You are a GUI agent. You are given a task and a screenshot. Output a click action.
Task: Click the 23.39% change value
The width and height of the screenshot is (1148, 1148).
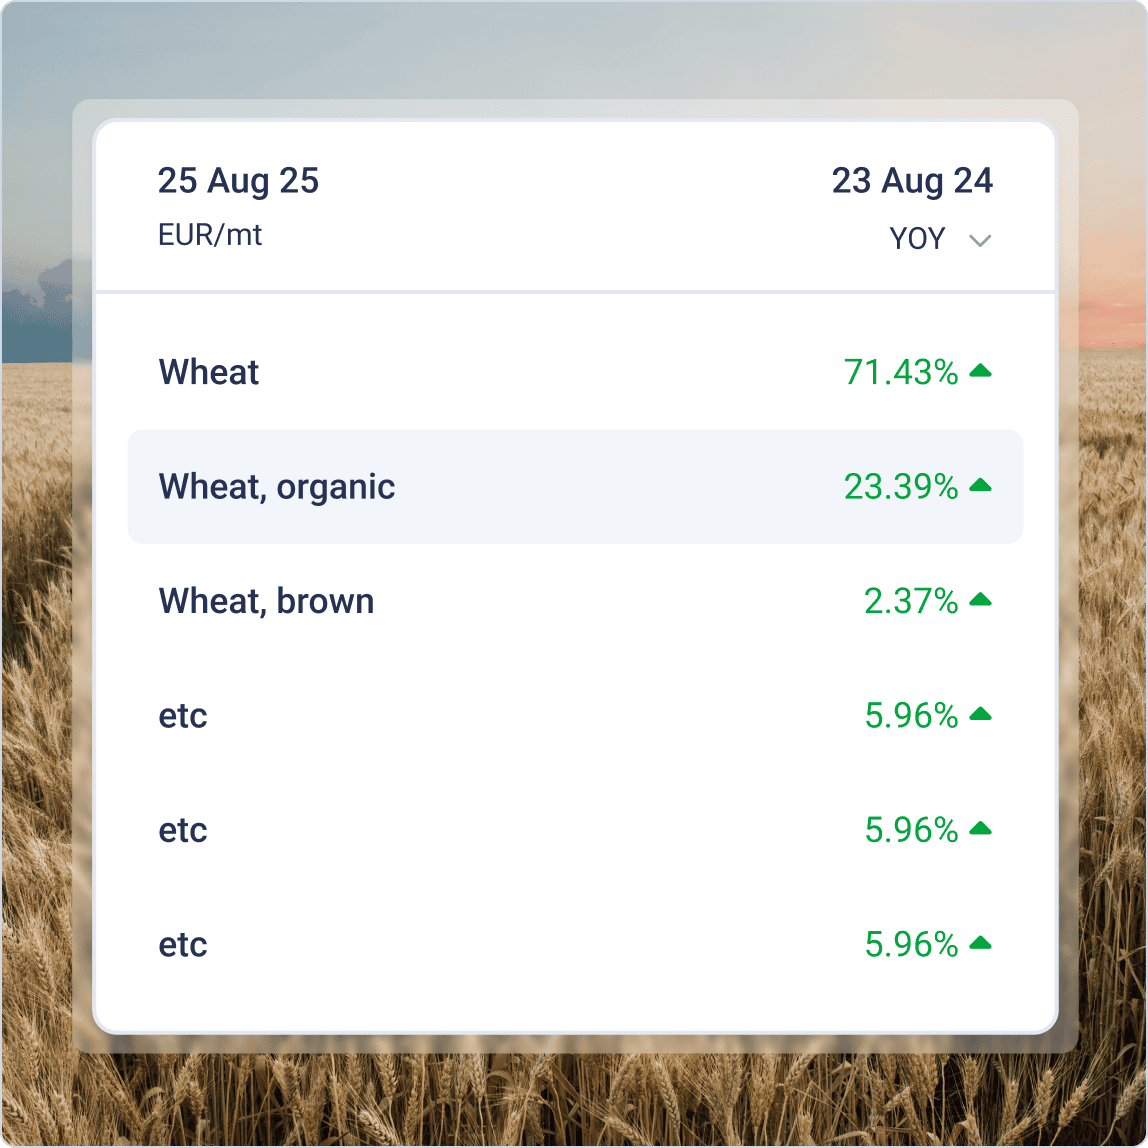pos(901,487)
